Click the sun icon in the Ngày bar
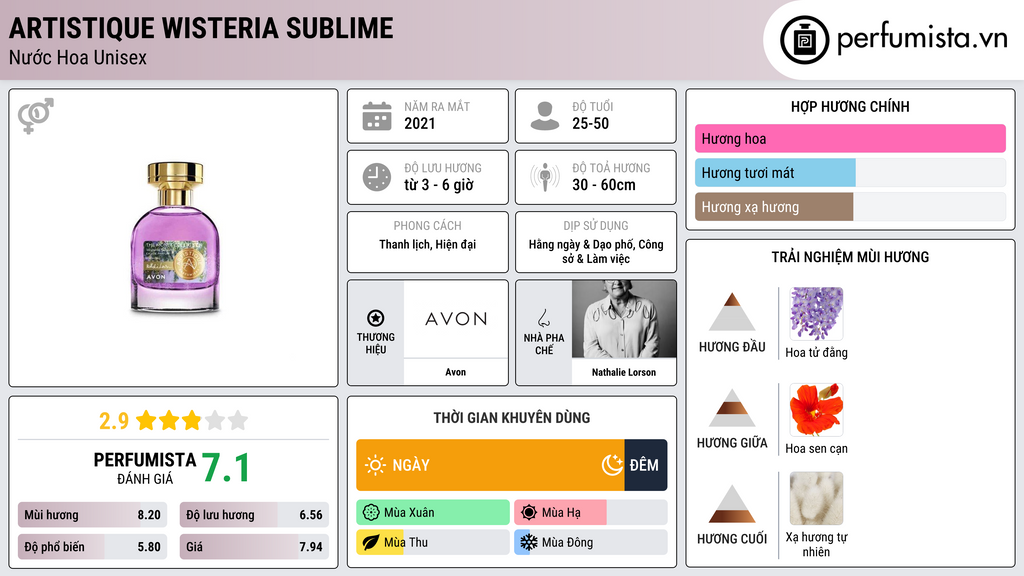The width and height of the screenshot is (1024, 576). [x=375, y=465]
